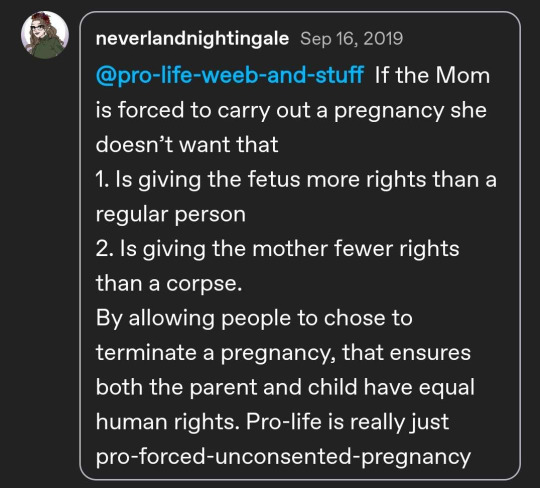Click the text 'regular person'
Screen dimensions: 540x488
click(171, 214)
